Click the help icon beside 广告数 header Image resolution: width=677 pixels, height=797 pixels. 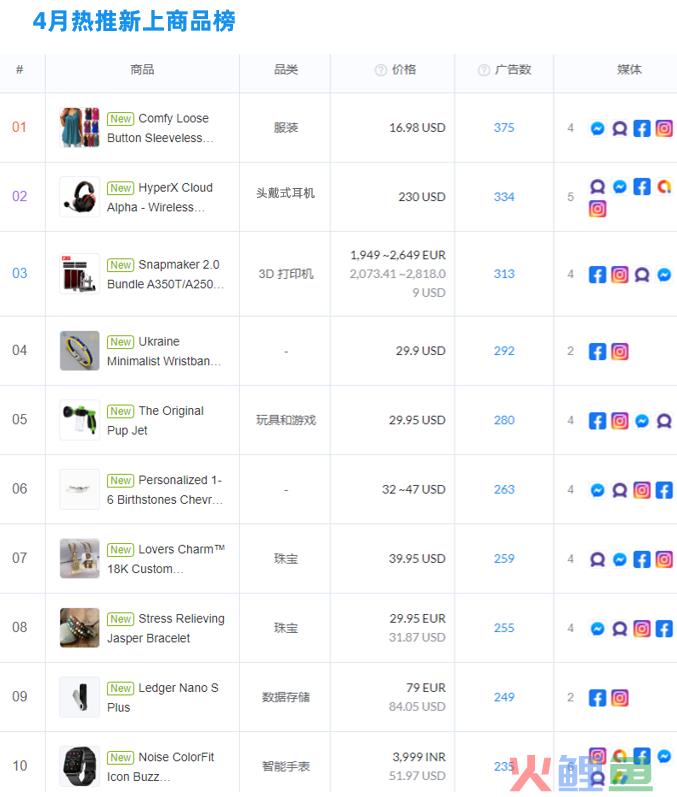point(484,70)
